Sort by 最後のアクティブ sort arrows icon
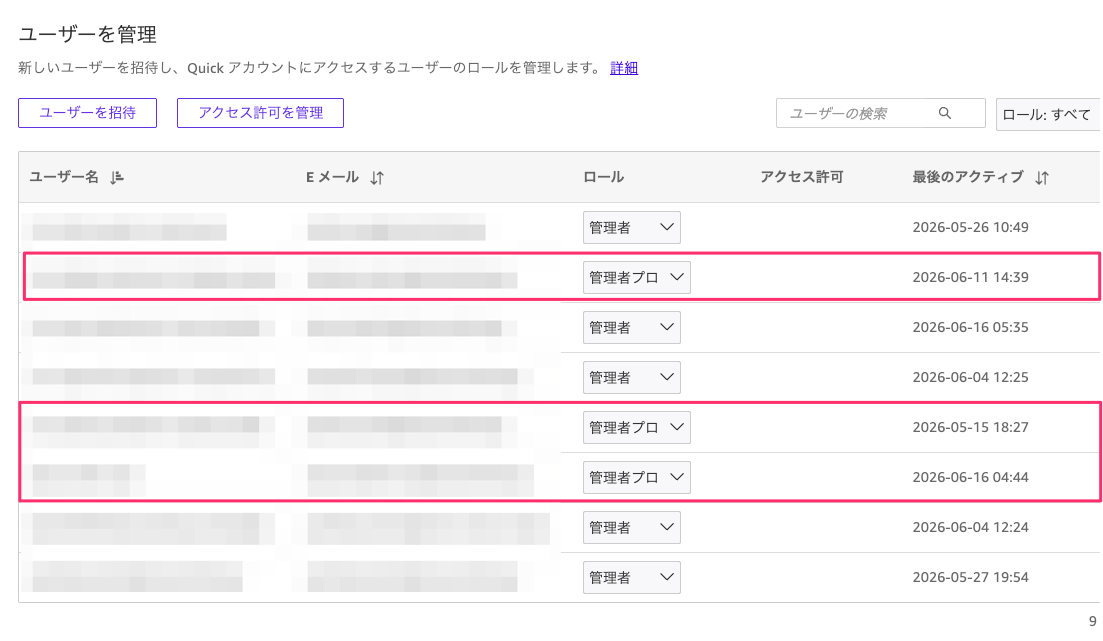Image resolution: width=1103 pixels, height=641 pixels. (x=1042, y=178)
